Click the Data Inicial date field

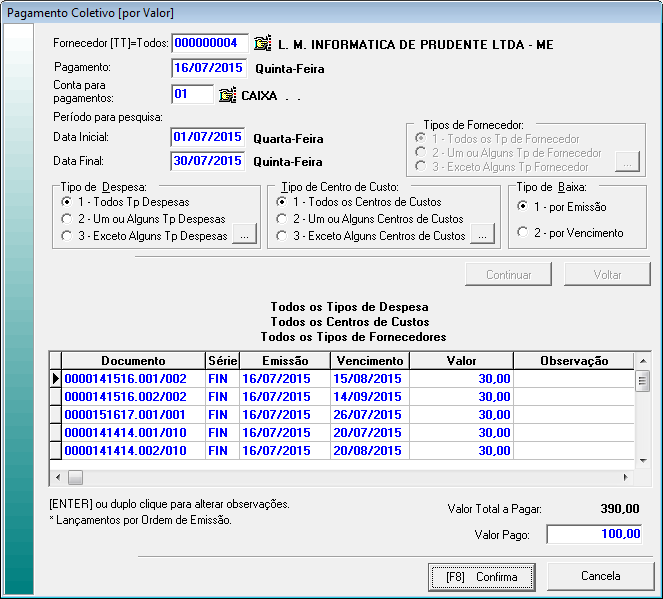click(208, 137)
